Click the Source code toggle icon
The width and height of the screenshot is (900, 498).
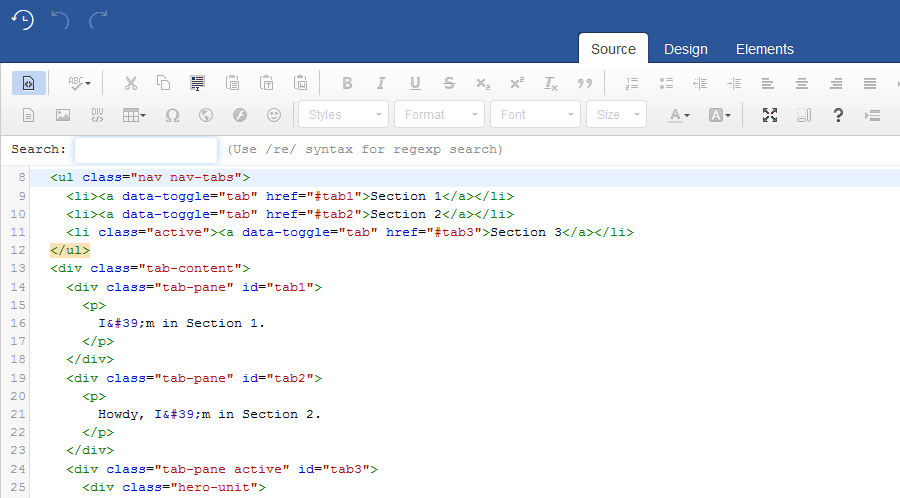[29, 83]
